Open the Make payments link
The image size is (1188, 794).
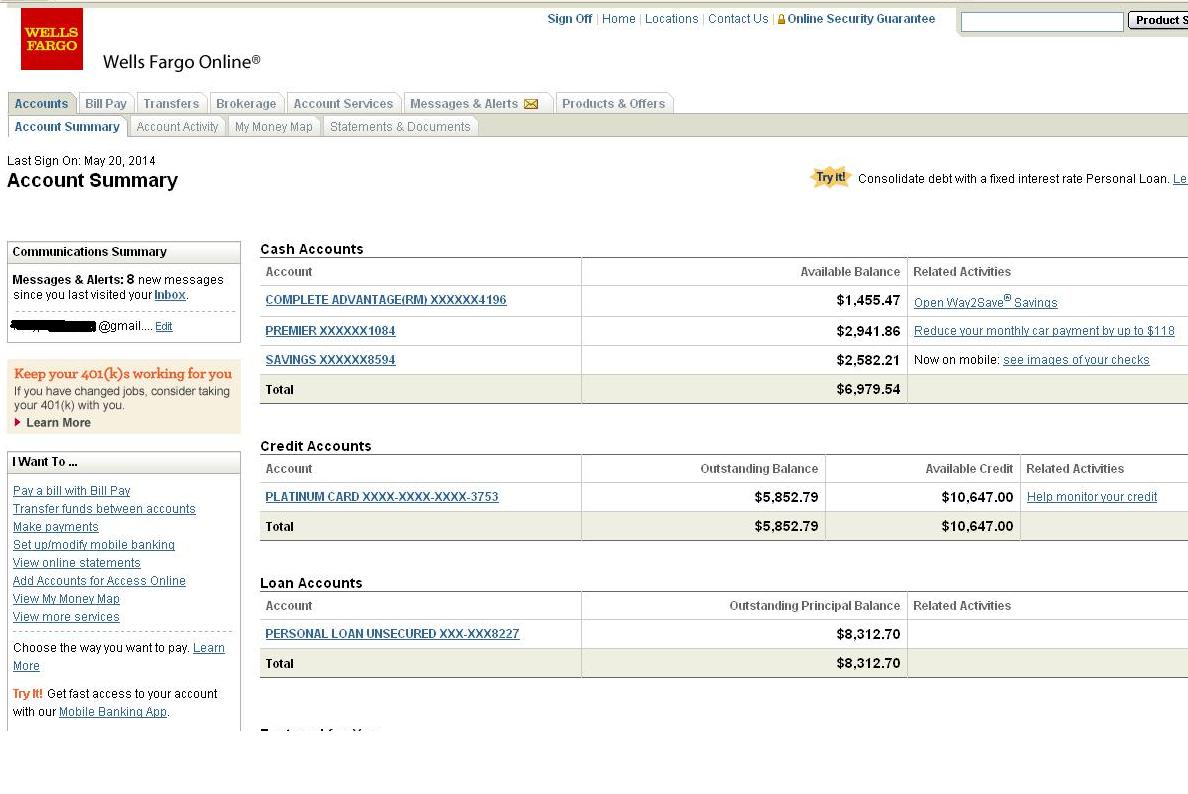[x=55, y=527]
